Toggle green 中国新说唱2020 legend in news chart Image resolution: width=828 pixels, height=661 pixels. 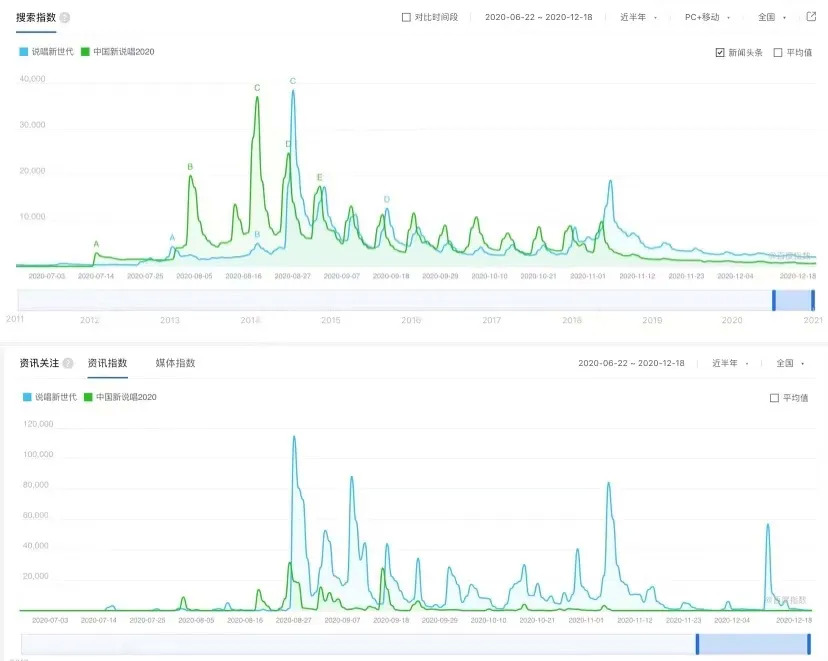[120, 397]
